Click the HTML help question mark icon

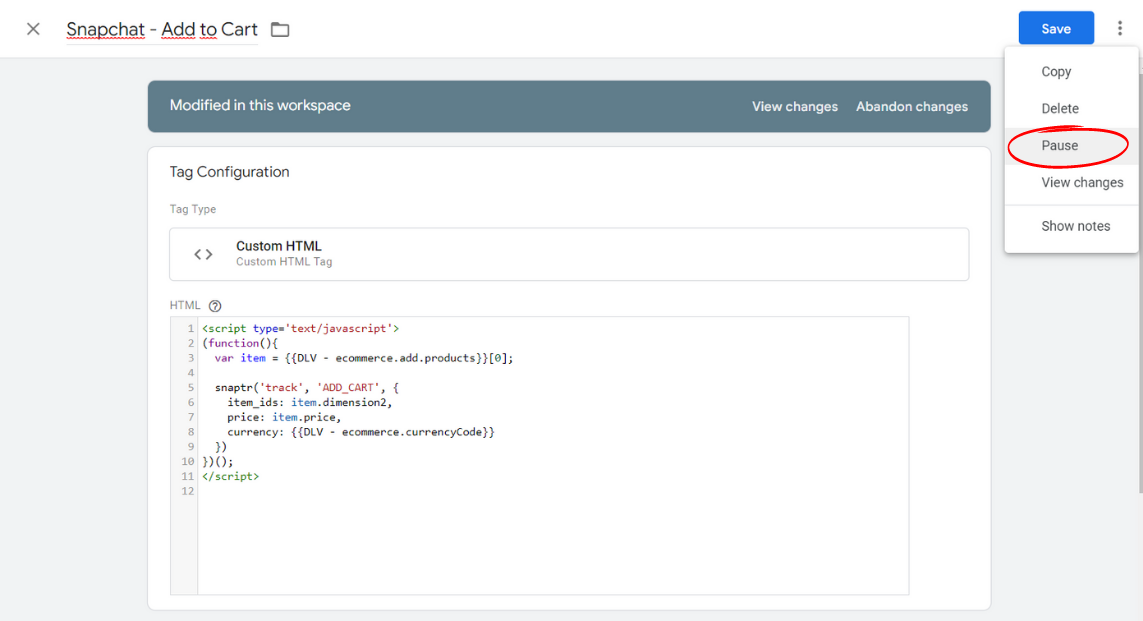[x=214, y=306]
